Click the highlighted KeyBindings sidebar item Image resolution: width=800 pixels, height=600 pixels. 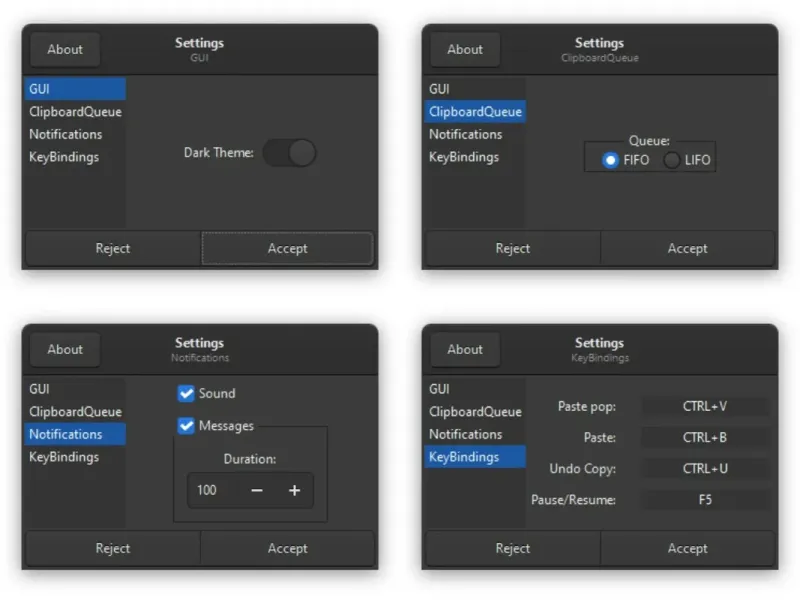[x=475, y=457]
